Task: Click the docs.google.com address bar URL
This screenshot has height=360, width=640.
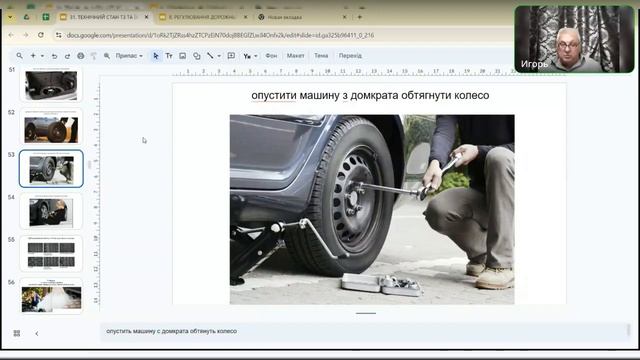Action: pos(220,36)
